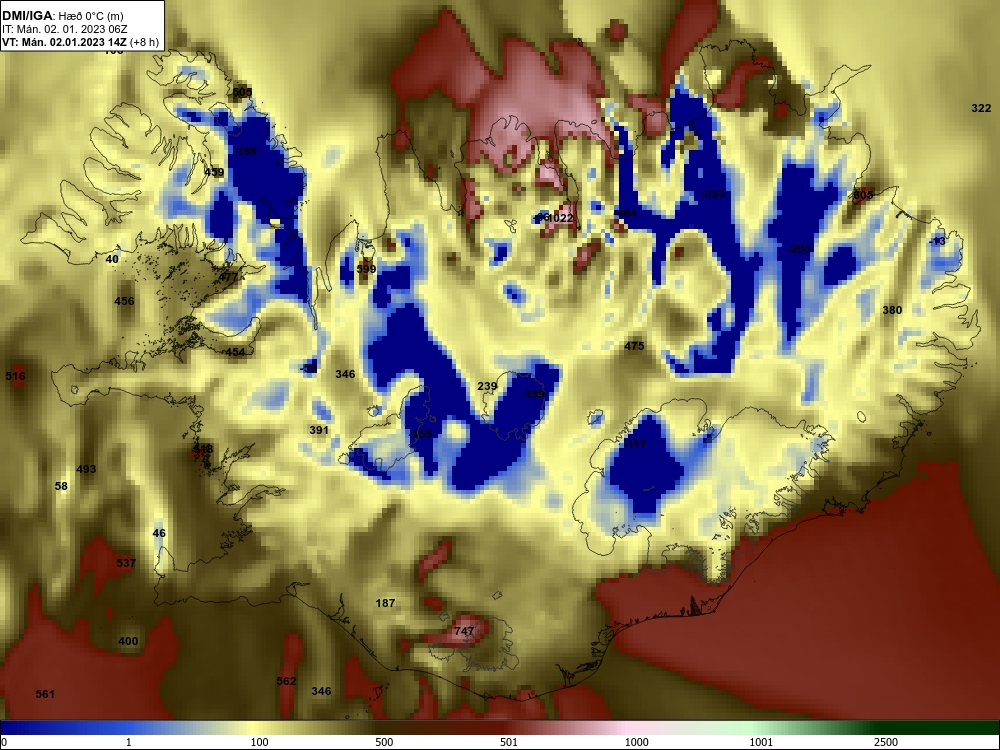The image size is (1000, 750).
Task: Click the 518 height value
Action: click(203, 450)
